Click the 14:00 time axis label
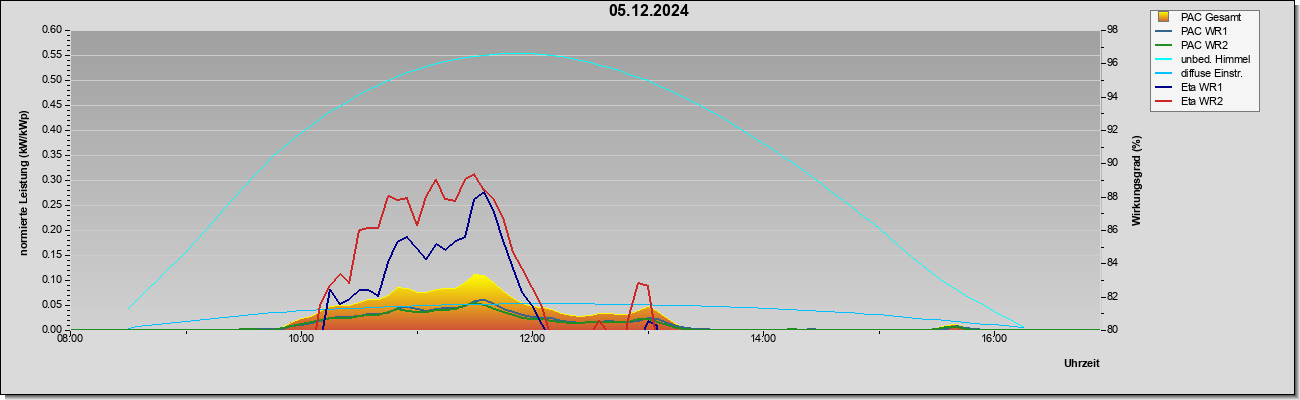The width and height of the screenshot is (1300, 400). [x=763, y=340]
